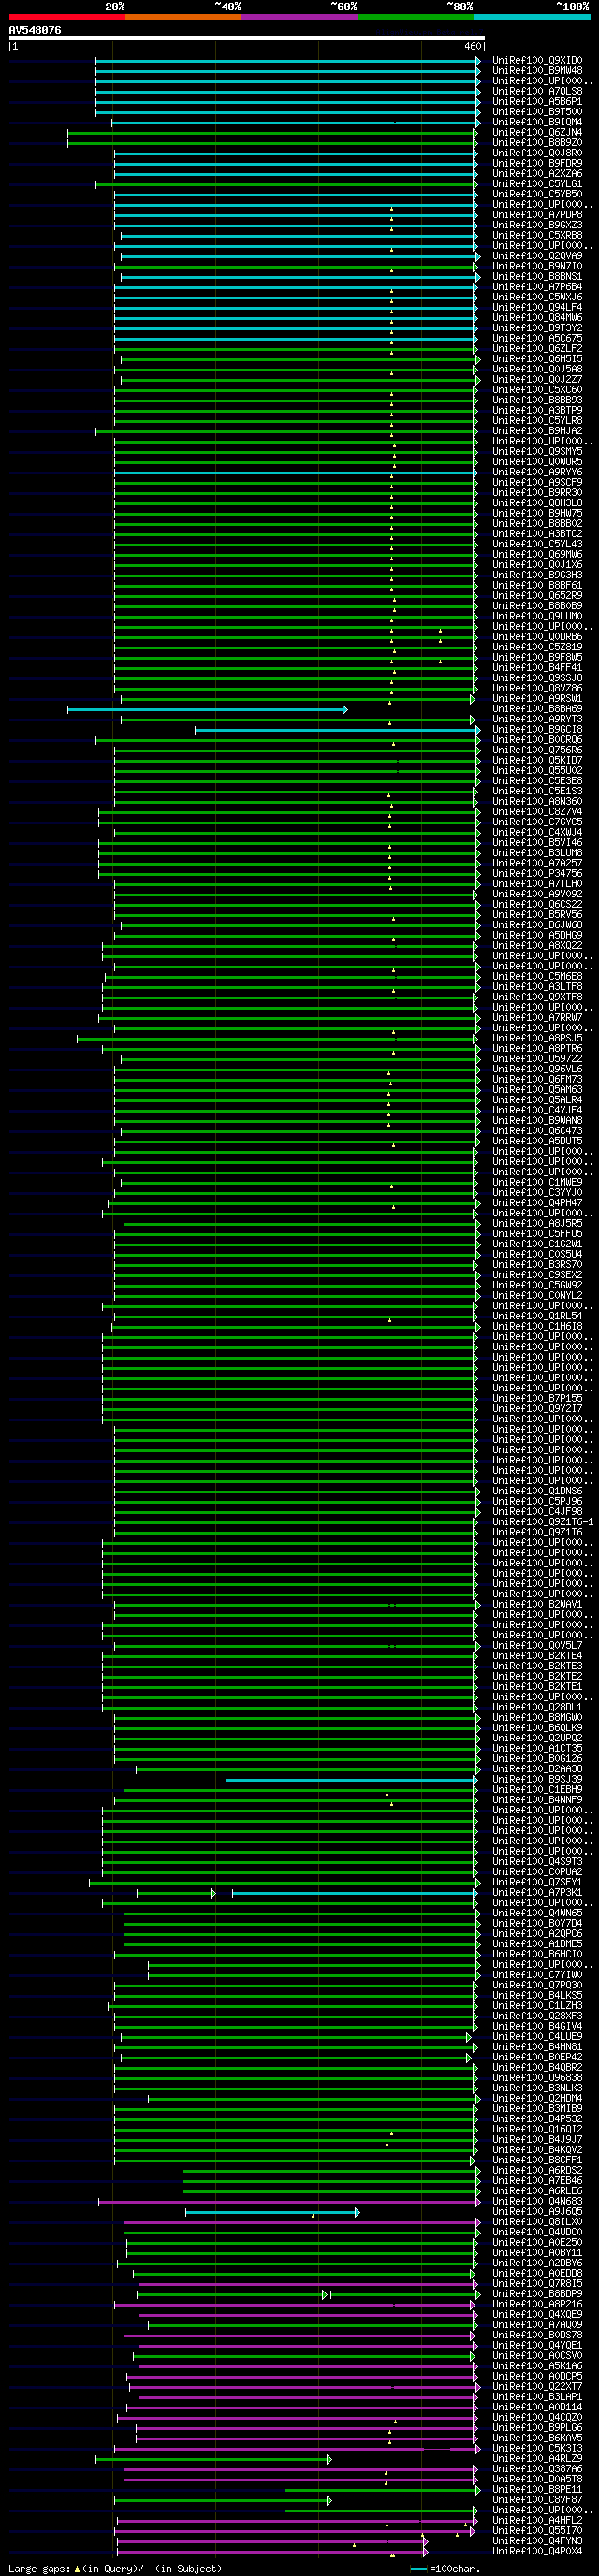The width and height of the screenshot is (599, 2576).
Task: Open hit UniRef100_C5XC60
Action: [x=537, y=390]
